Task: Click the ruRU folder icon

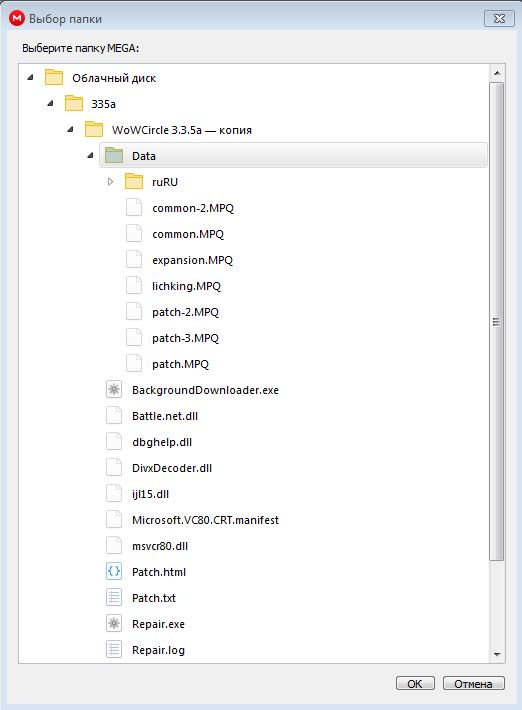Action: tap(134, 181)
